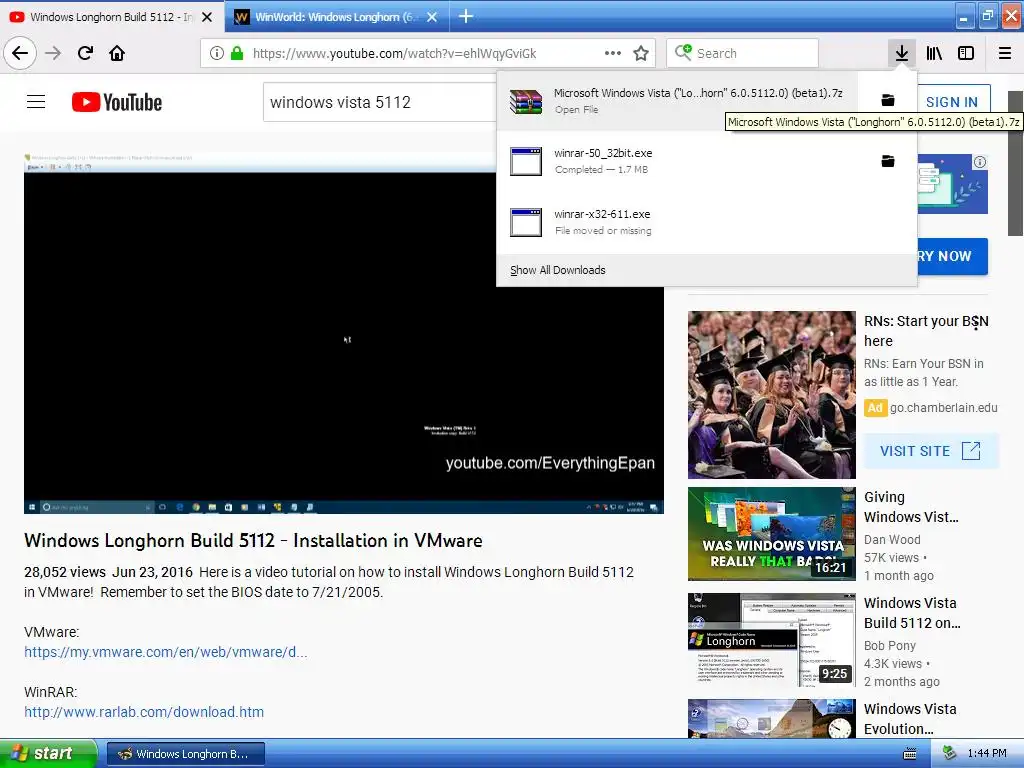Click the ad info icon on banner

click(980, 162)
